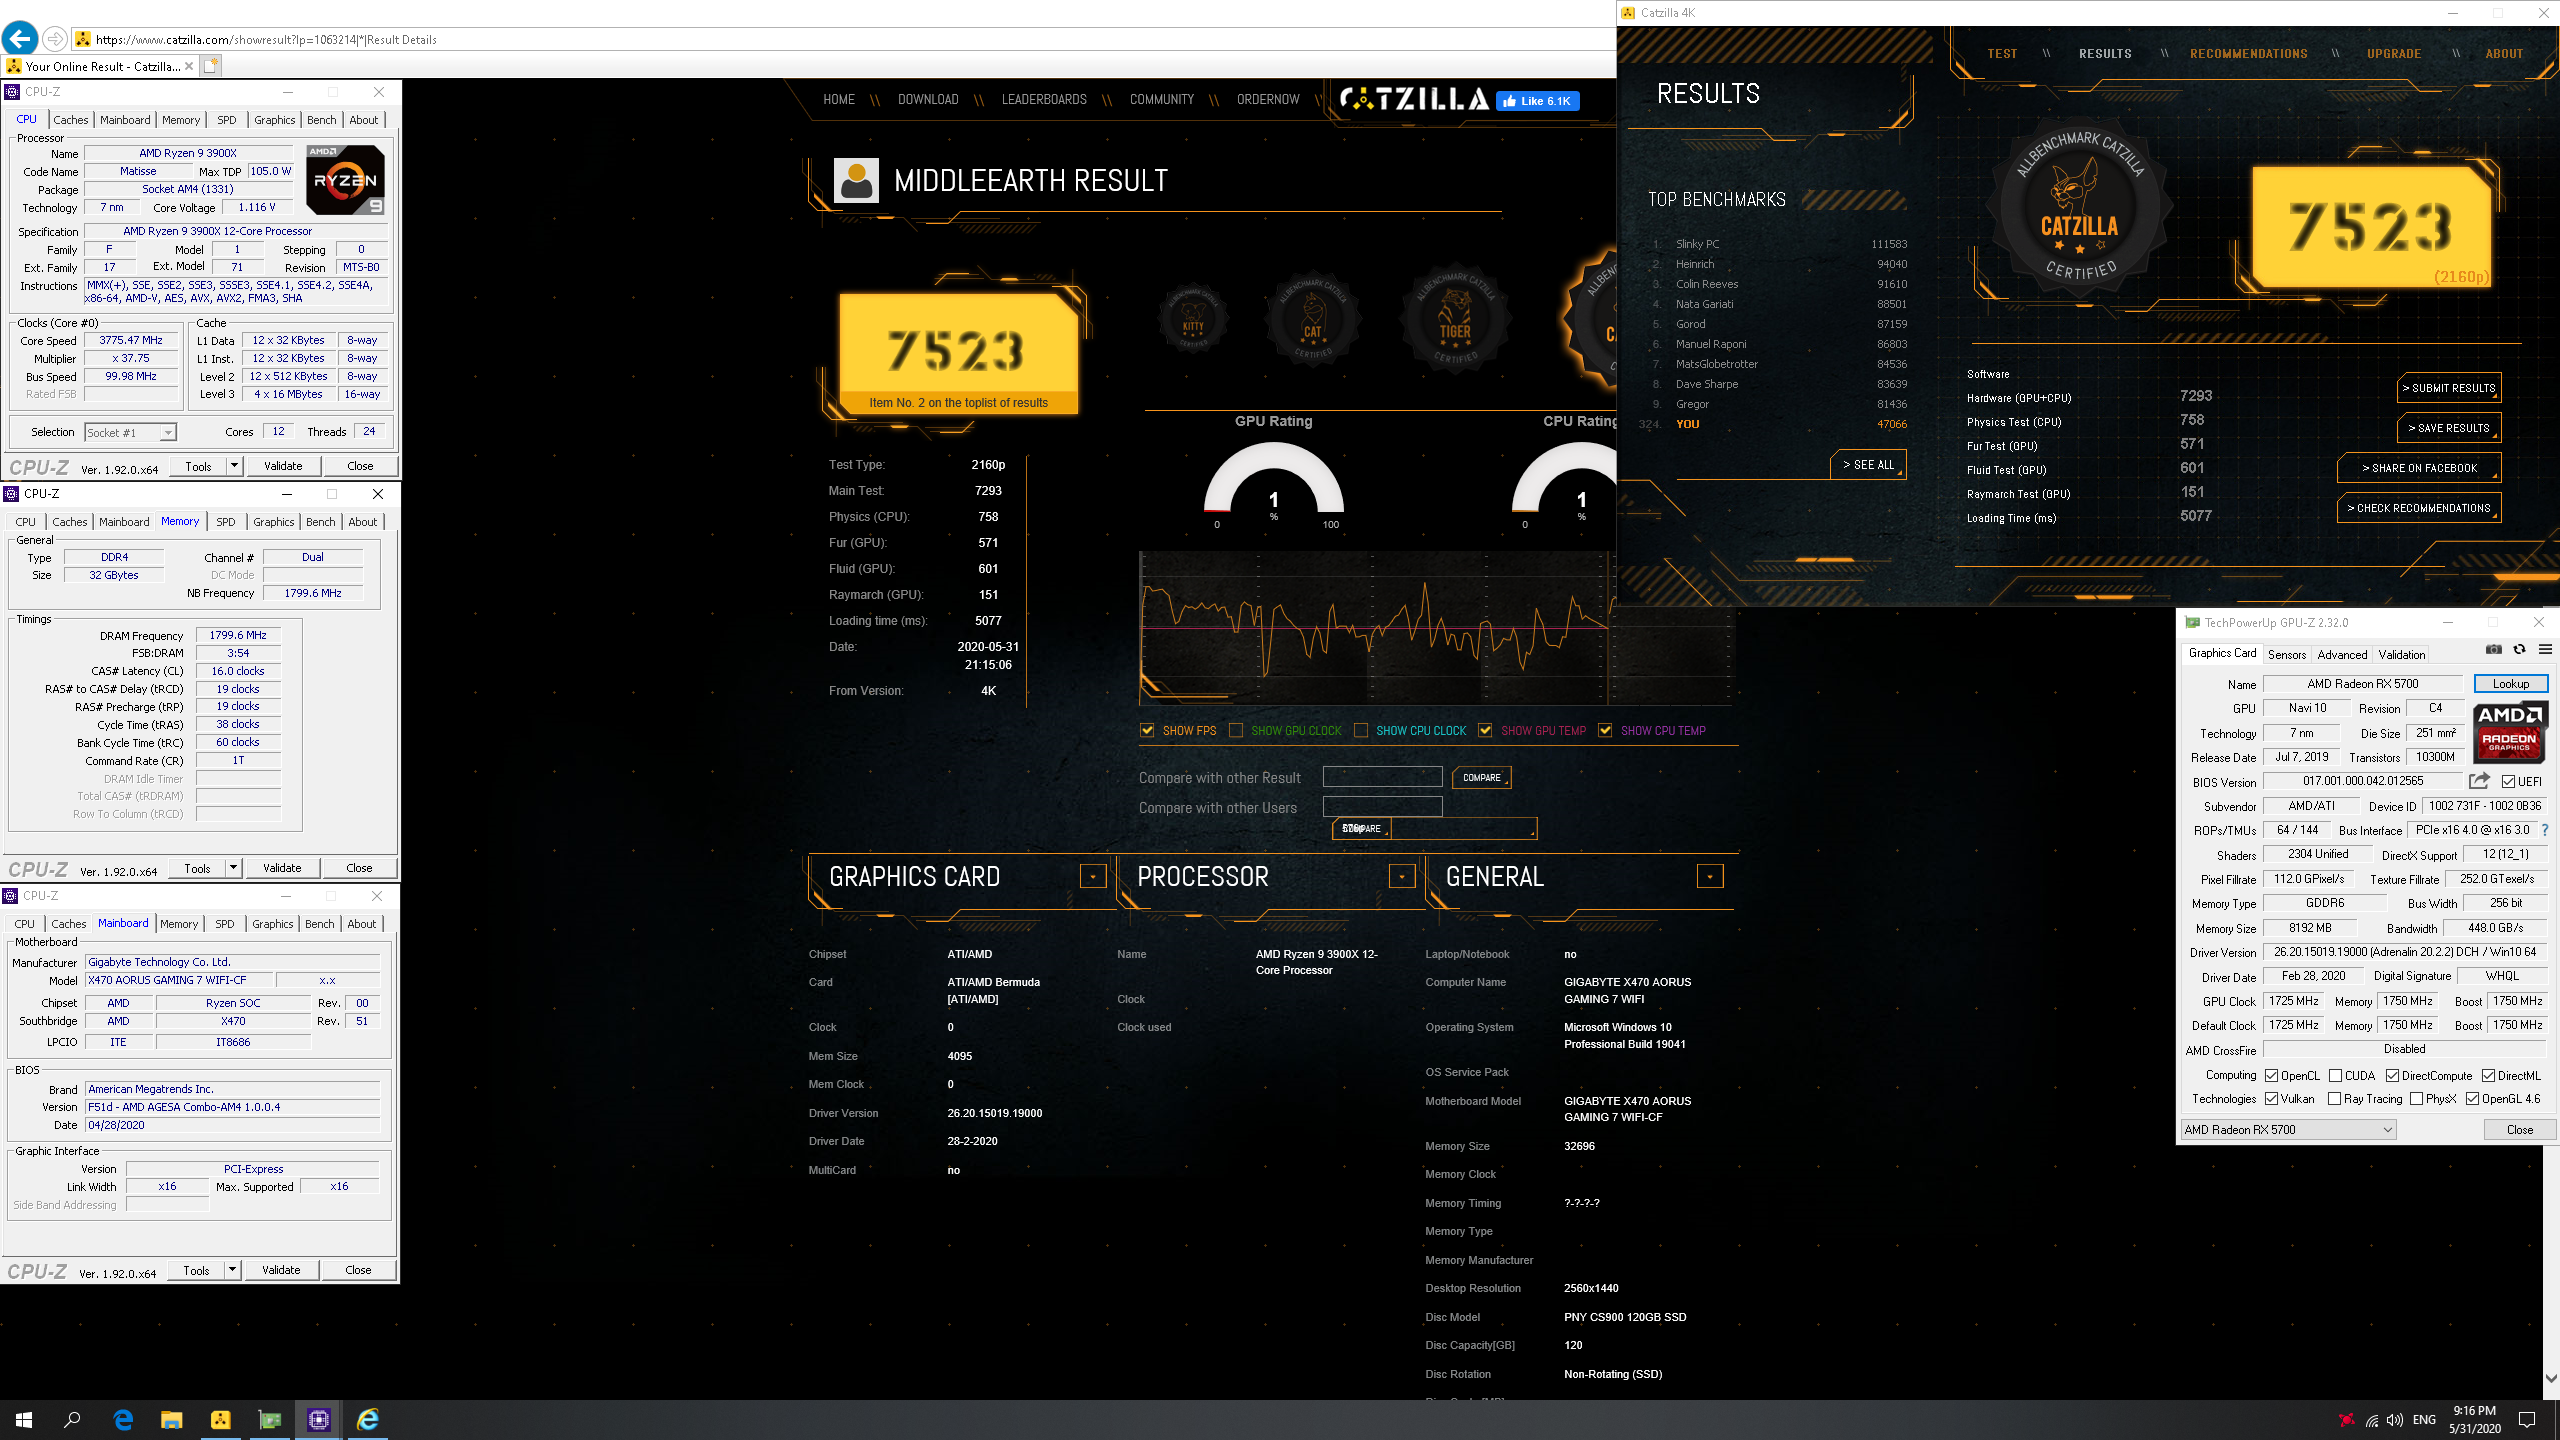Select the SPD tab in Mainboard CPU-Z window

[225, 924]
